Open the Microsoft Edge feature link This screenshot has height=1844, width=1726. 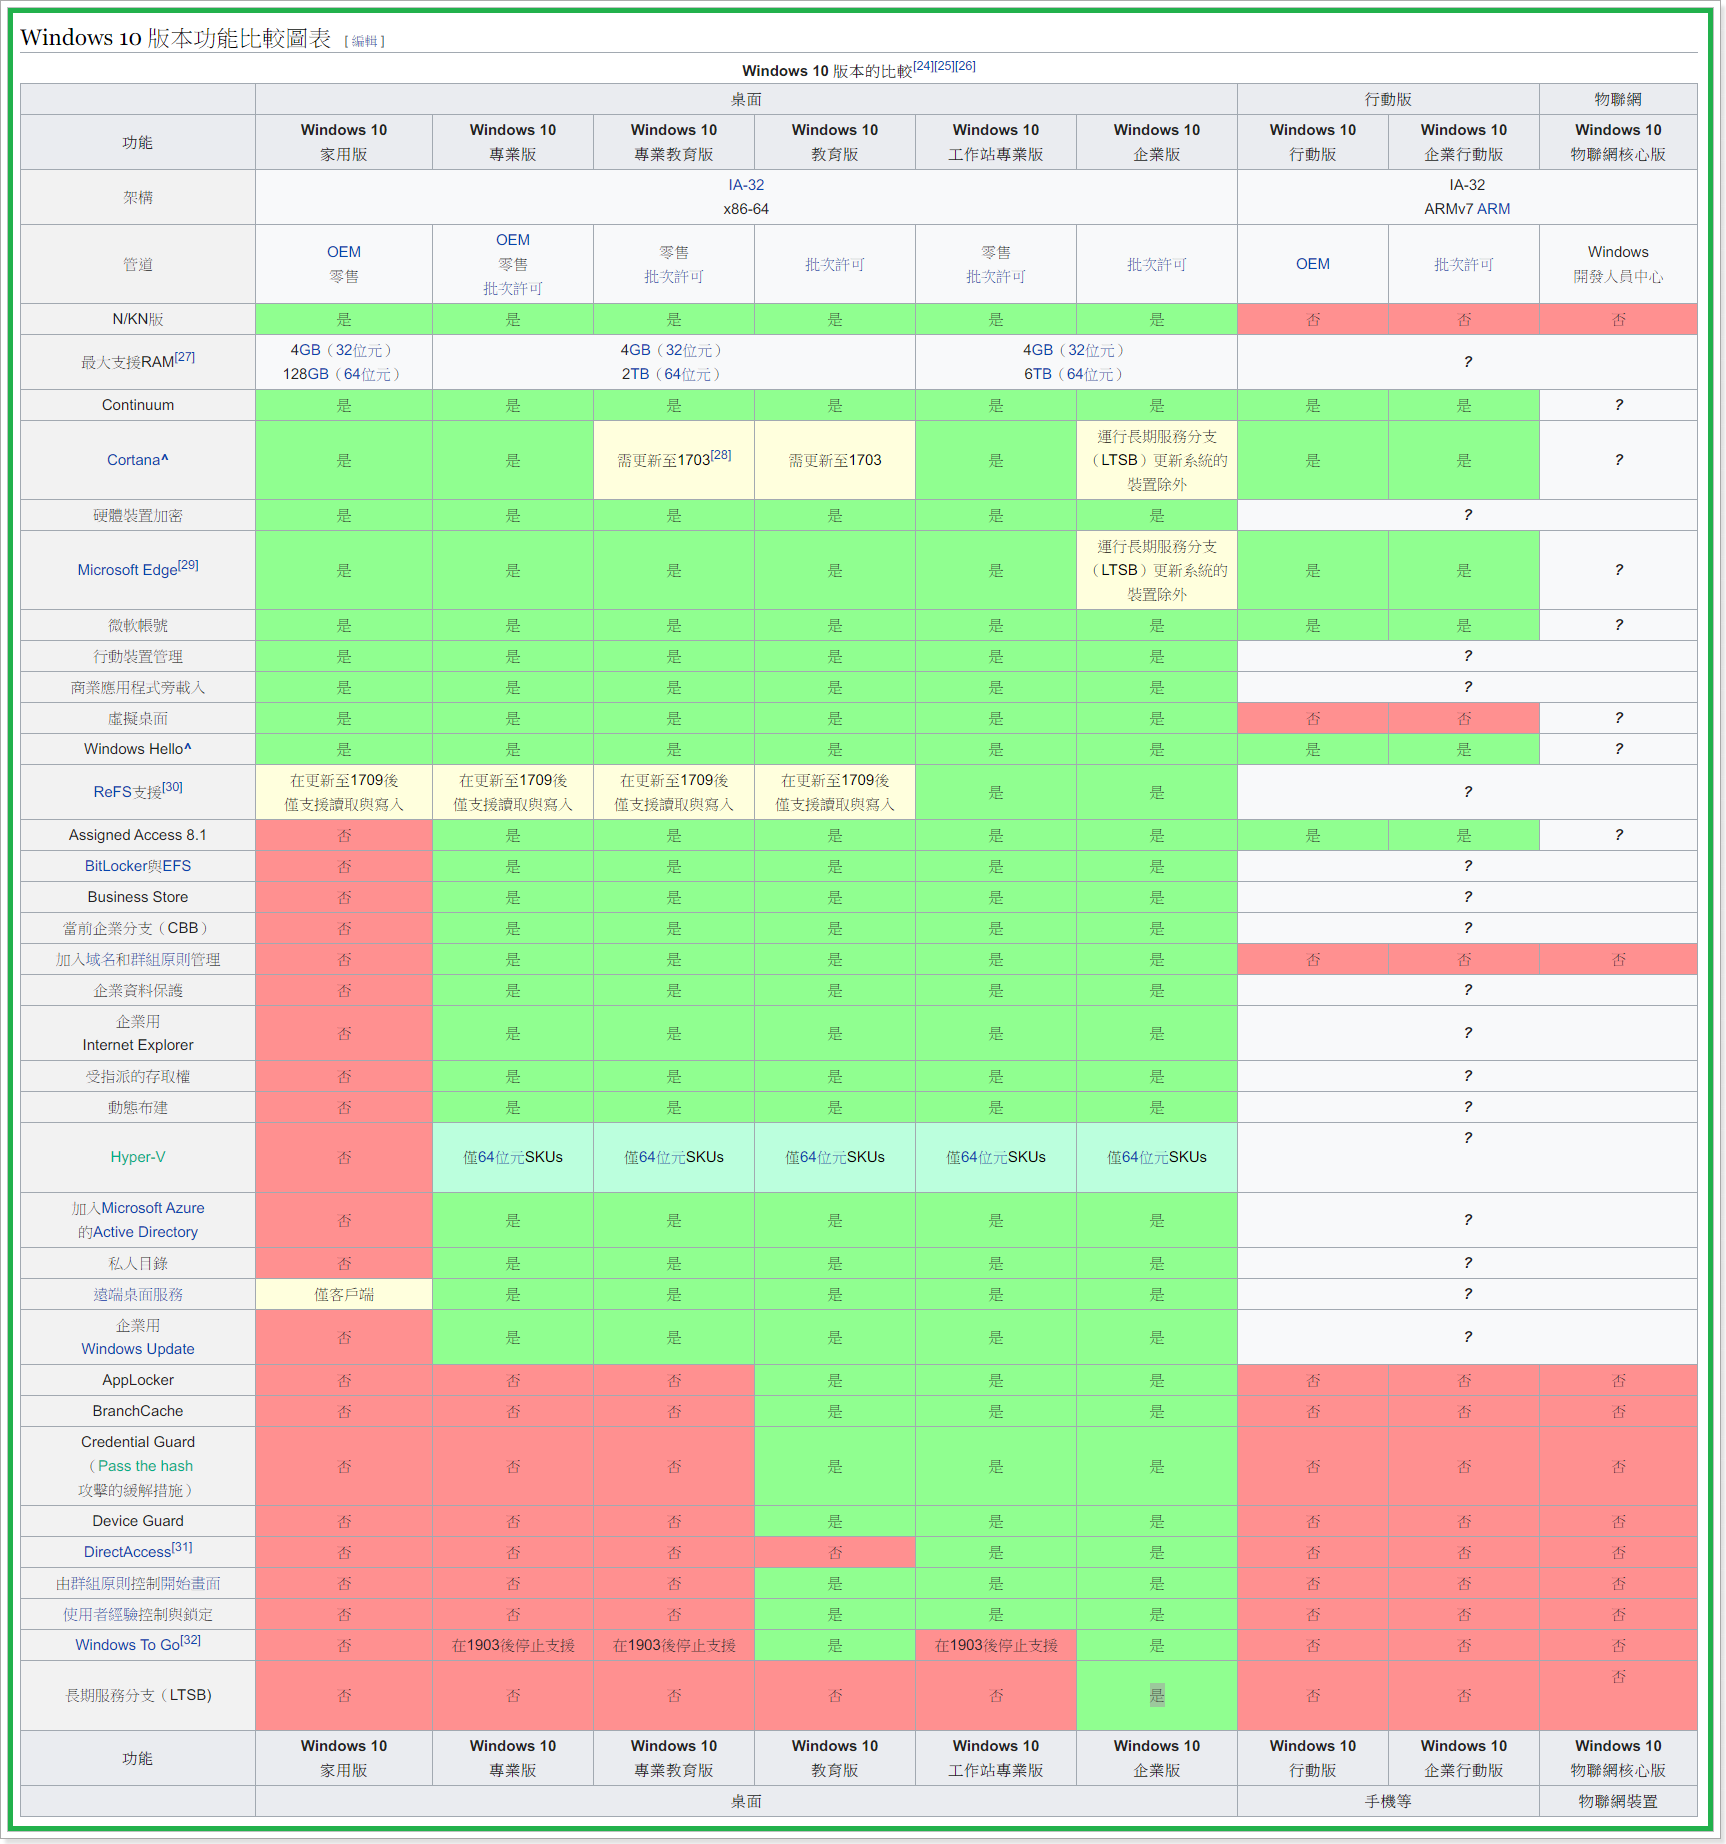coord(128,570)
